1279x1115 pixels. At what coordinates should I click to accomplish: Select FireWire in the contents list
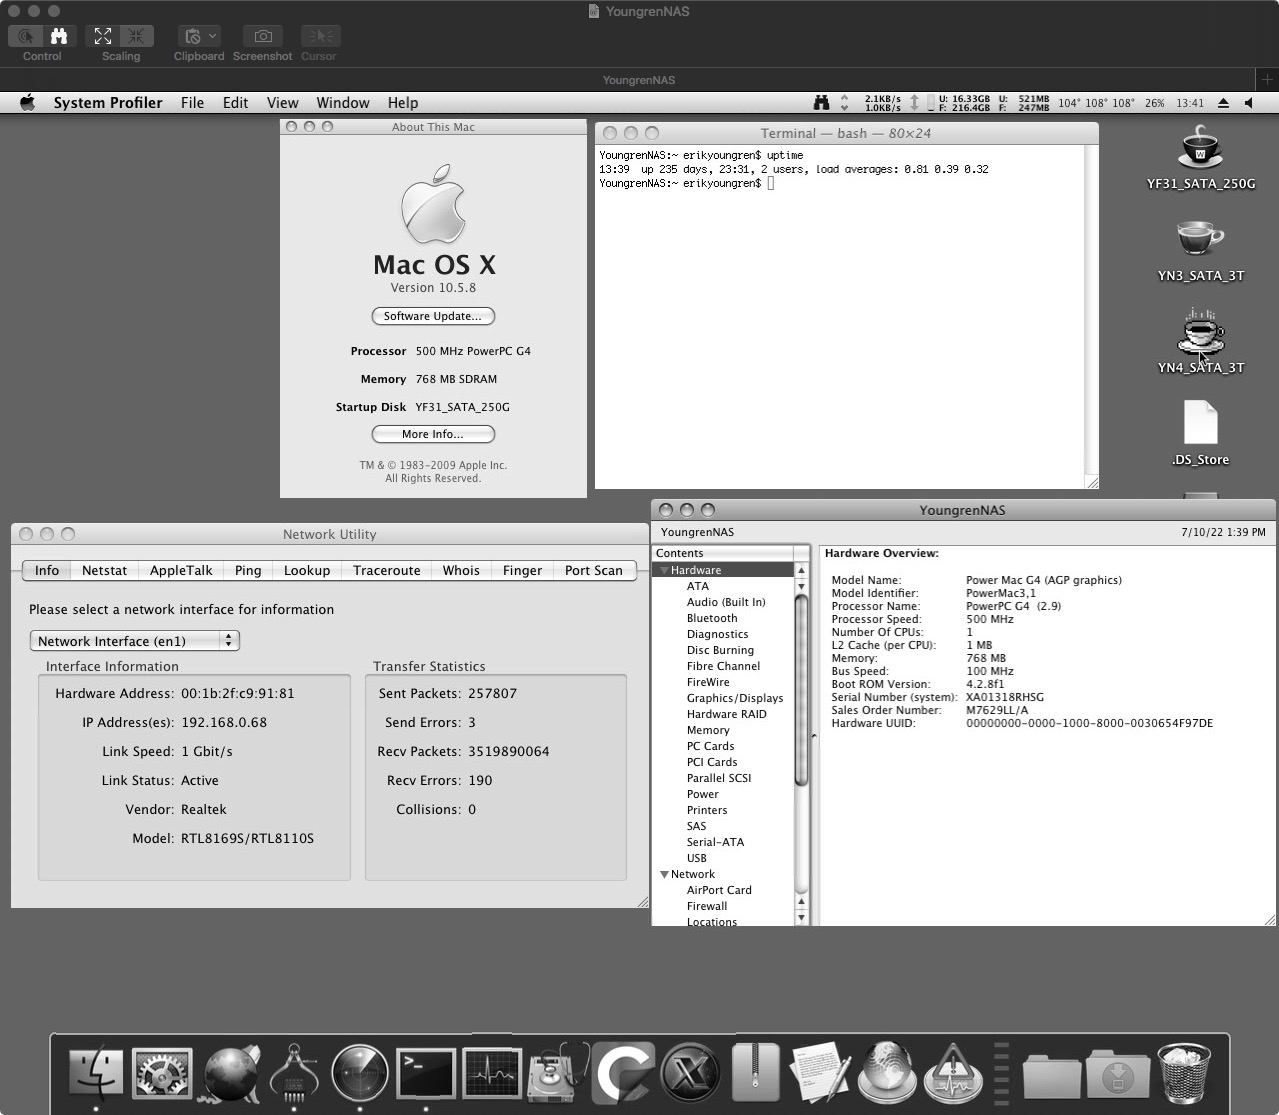[708, 682]
